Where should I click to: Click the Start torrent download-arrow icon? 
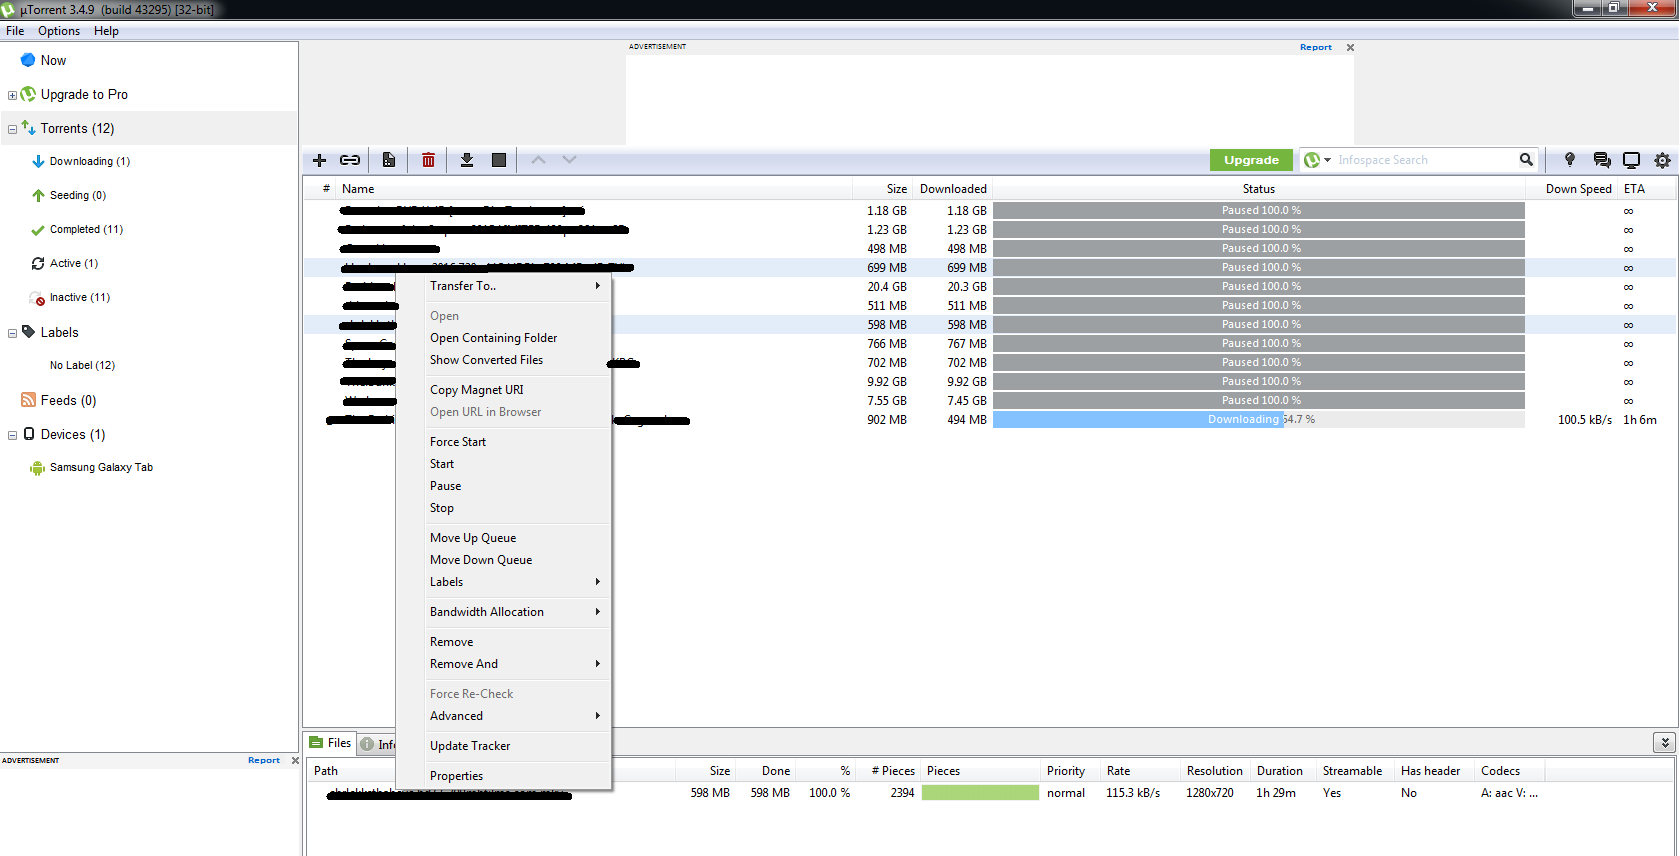point(467,160)
